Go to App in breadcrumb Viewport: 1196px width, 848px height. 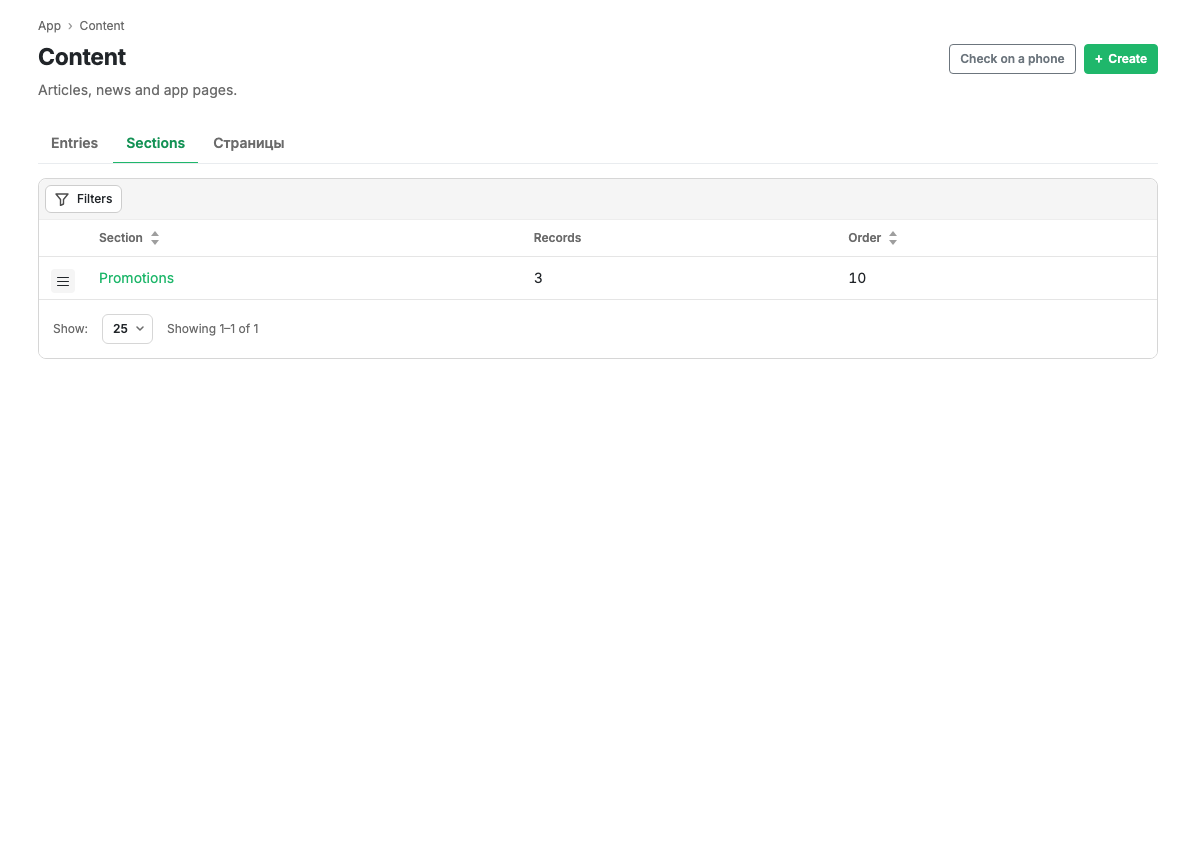point(50,26)
